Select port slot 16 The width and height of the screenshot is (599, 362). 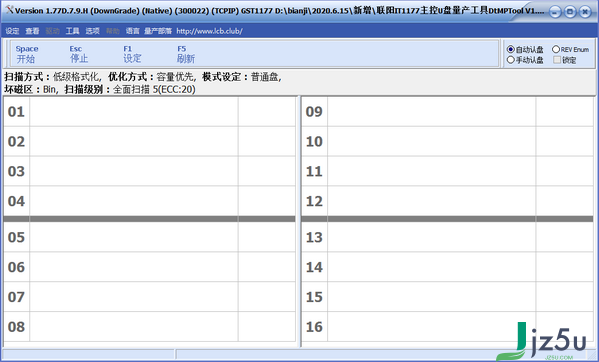[447, 326]
